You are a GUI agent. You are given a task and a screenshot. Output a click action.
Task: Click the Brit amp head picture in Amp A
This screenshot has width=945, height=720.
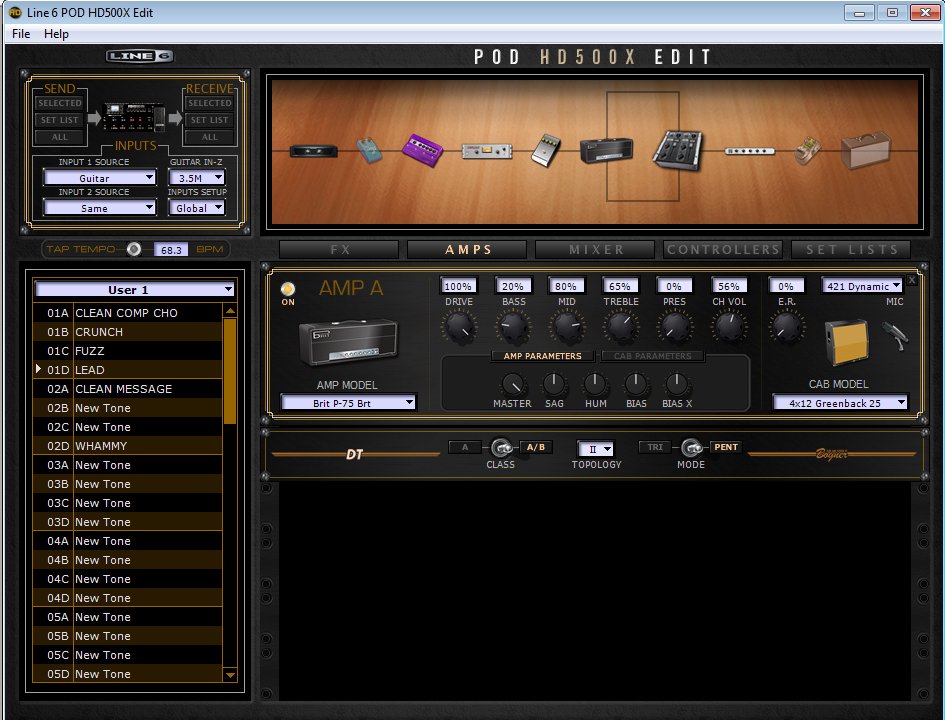[348, 342]
